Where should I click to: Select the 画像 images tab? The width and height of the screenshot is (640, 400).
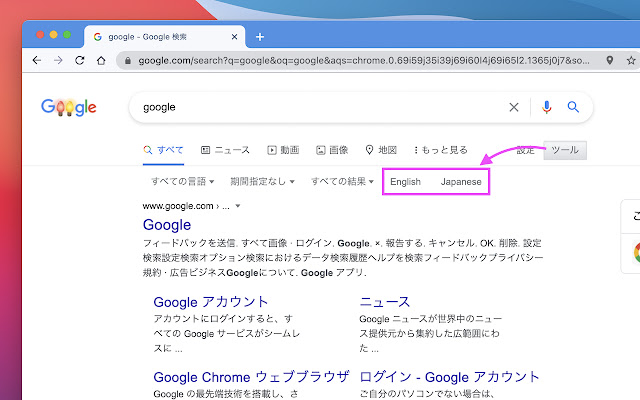[x=332, y=150]
